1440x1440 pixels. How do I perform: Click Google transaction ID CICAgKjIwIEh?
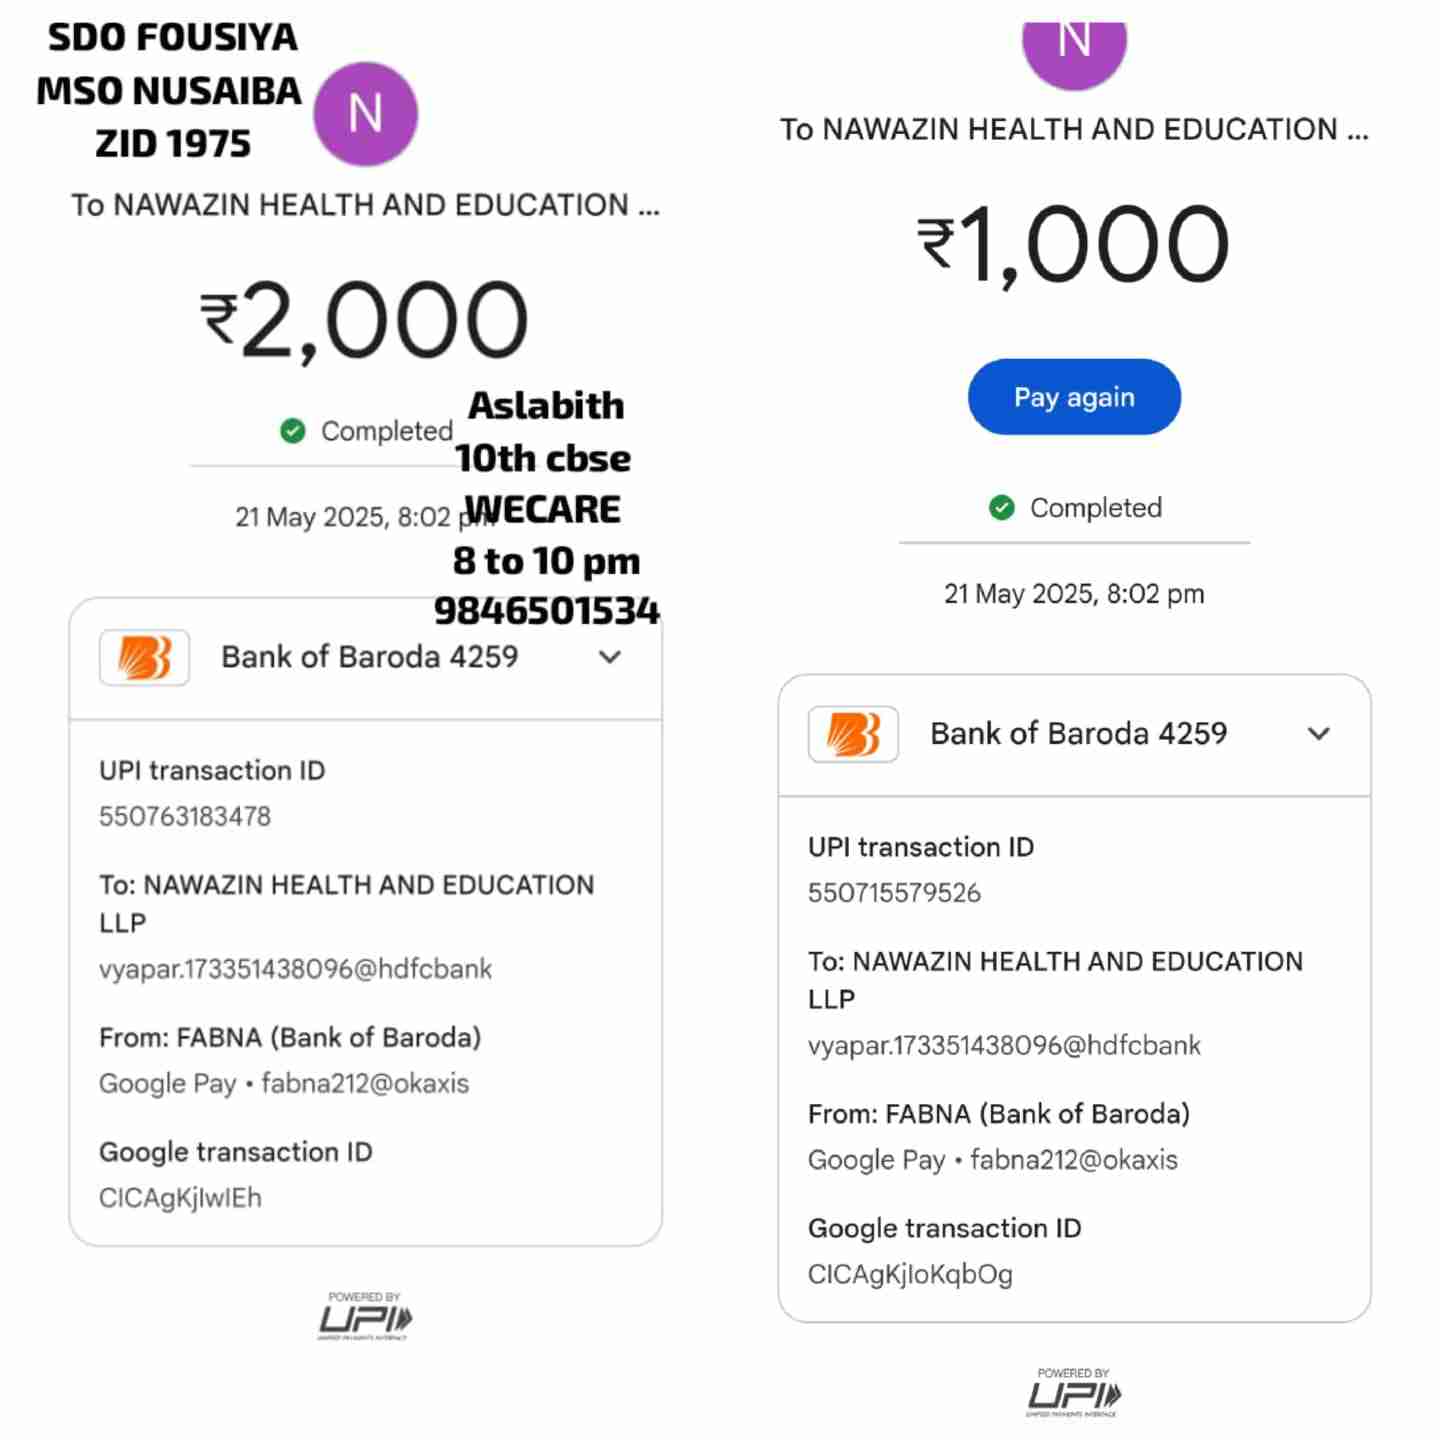click(x=180, y=1198)
